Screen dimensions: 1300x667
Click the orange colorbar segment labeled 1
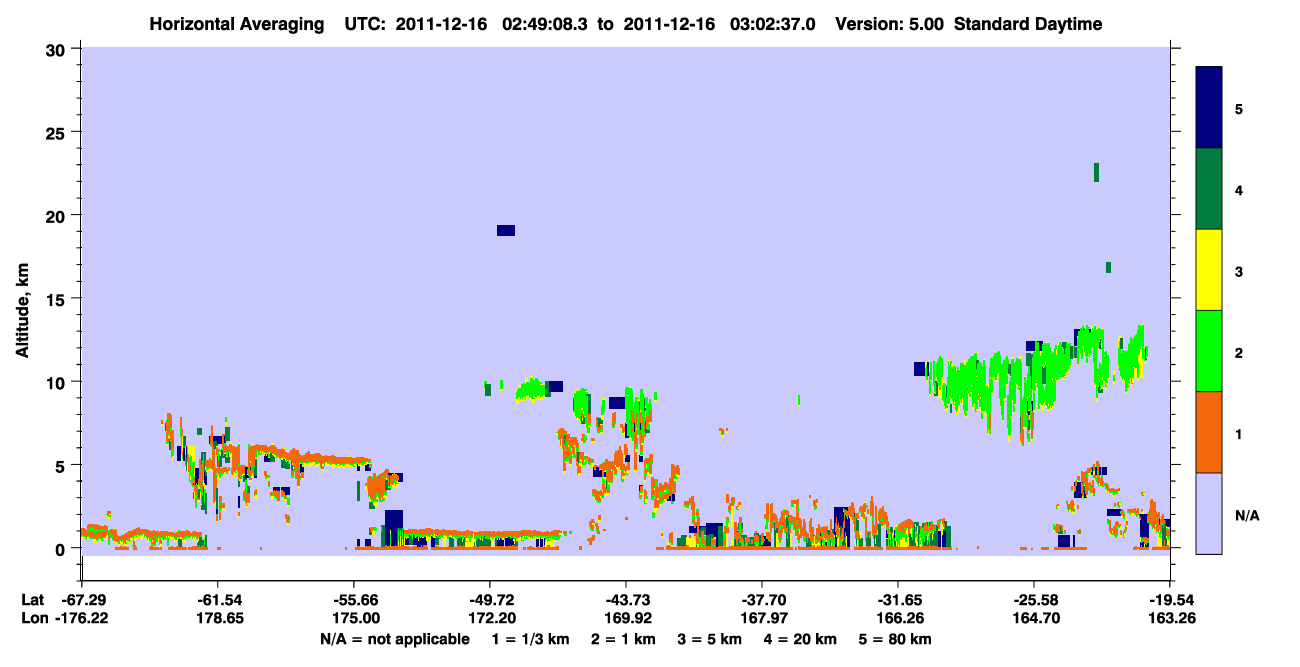[x=1209, y=432]
